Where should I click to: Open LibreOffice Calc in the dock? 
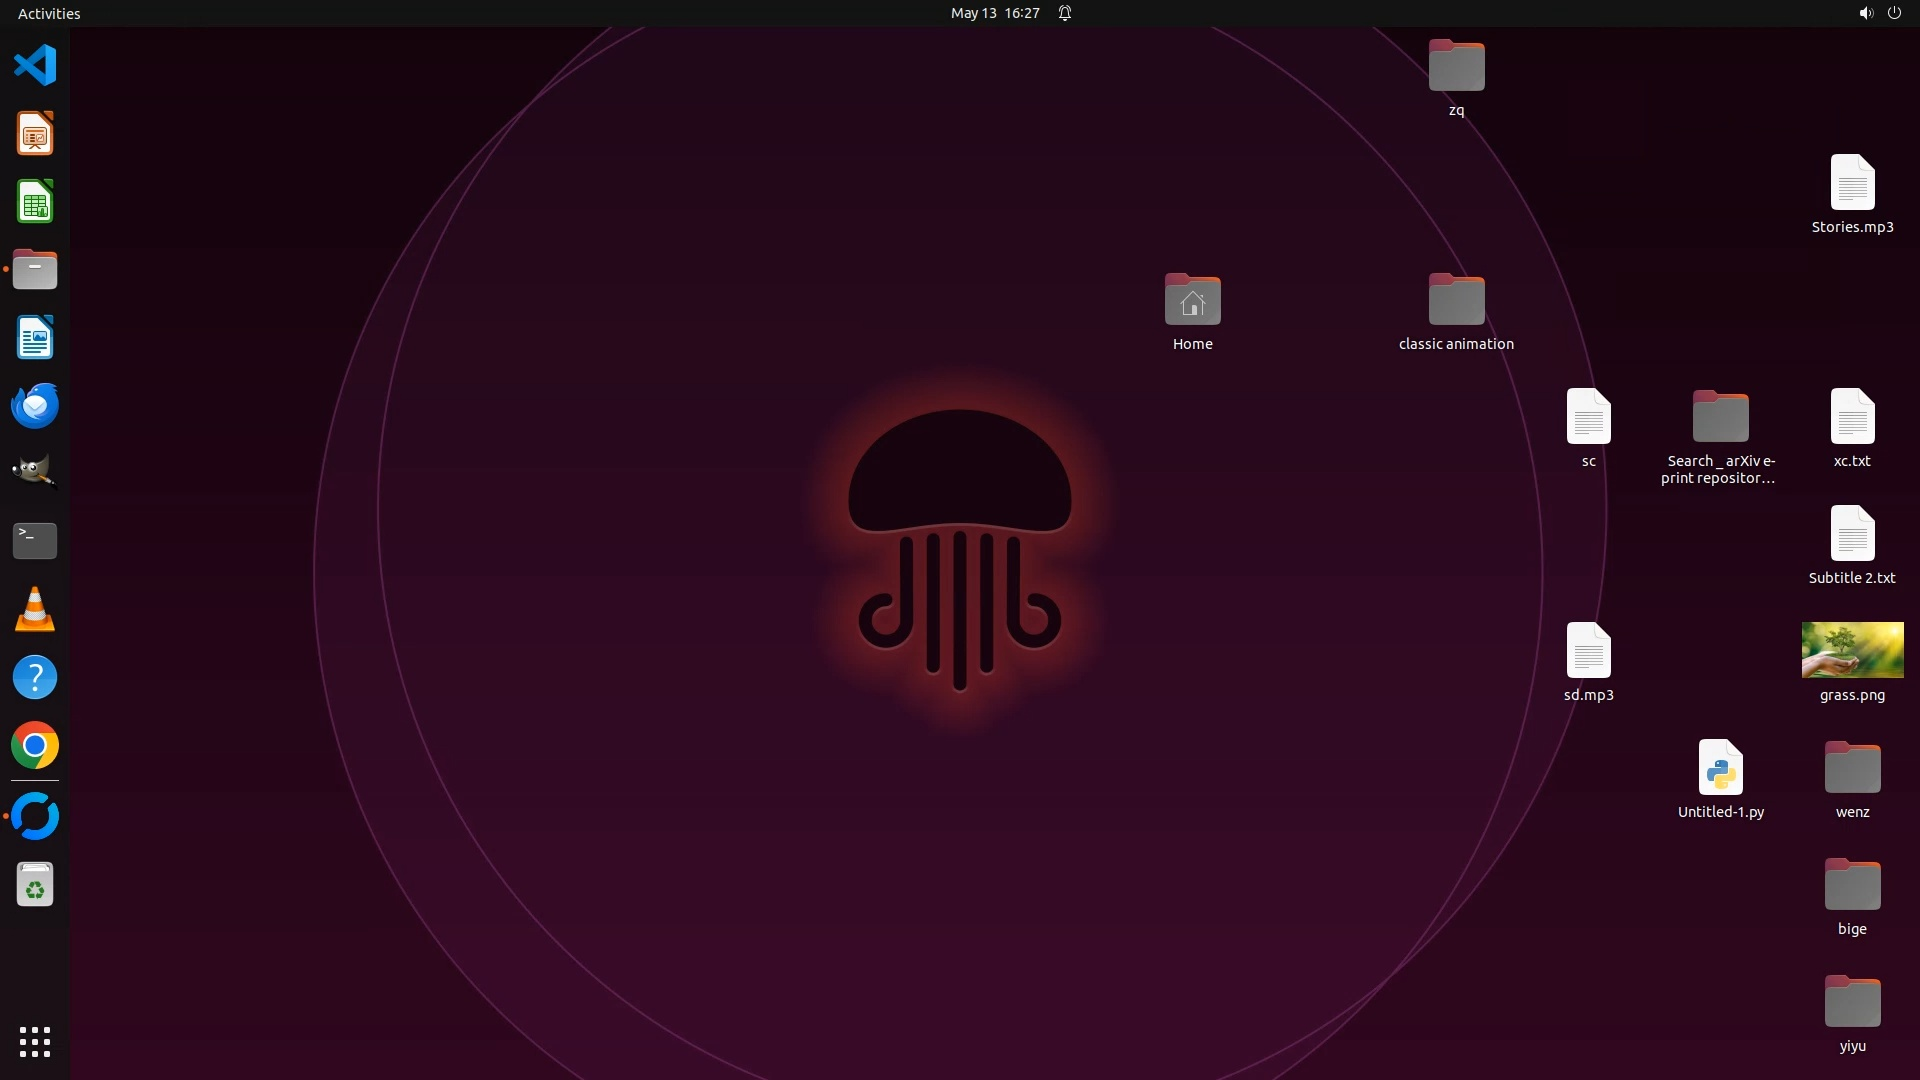pos(35,202)
